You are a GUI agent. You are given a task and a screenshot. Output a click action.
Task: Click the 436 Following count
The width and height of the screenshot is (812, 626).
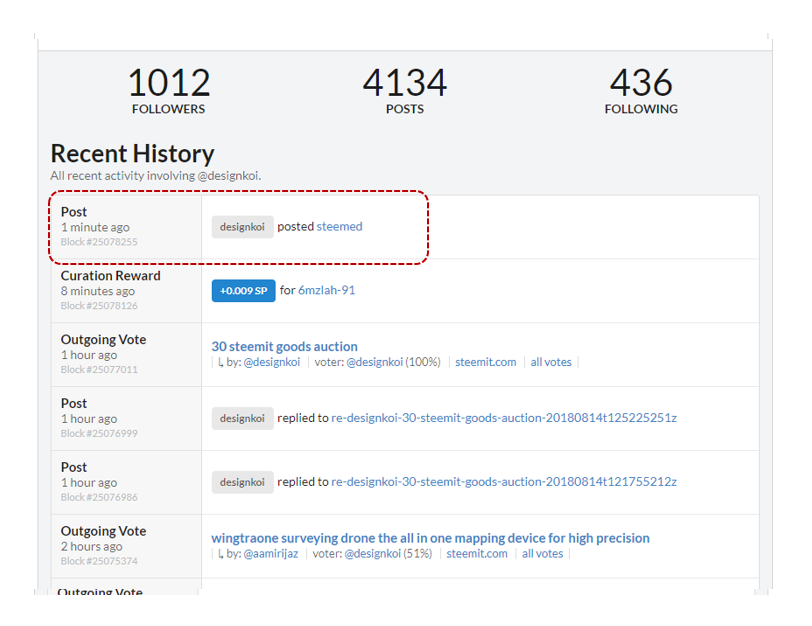[x=641, y=82]
